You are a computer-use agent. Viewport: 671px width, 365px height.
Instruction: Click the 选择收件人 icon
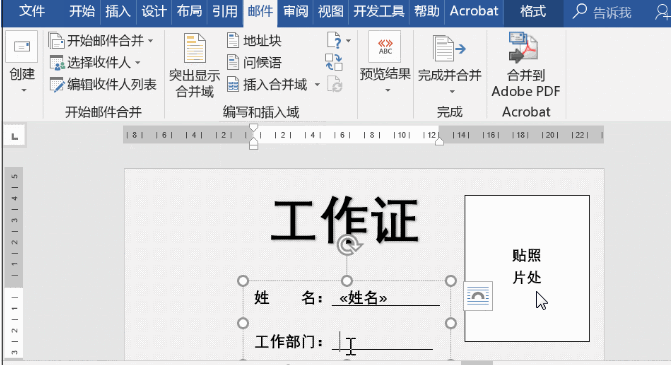click(x=57, y=63)
